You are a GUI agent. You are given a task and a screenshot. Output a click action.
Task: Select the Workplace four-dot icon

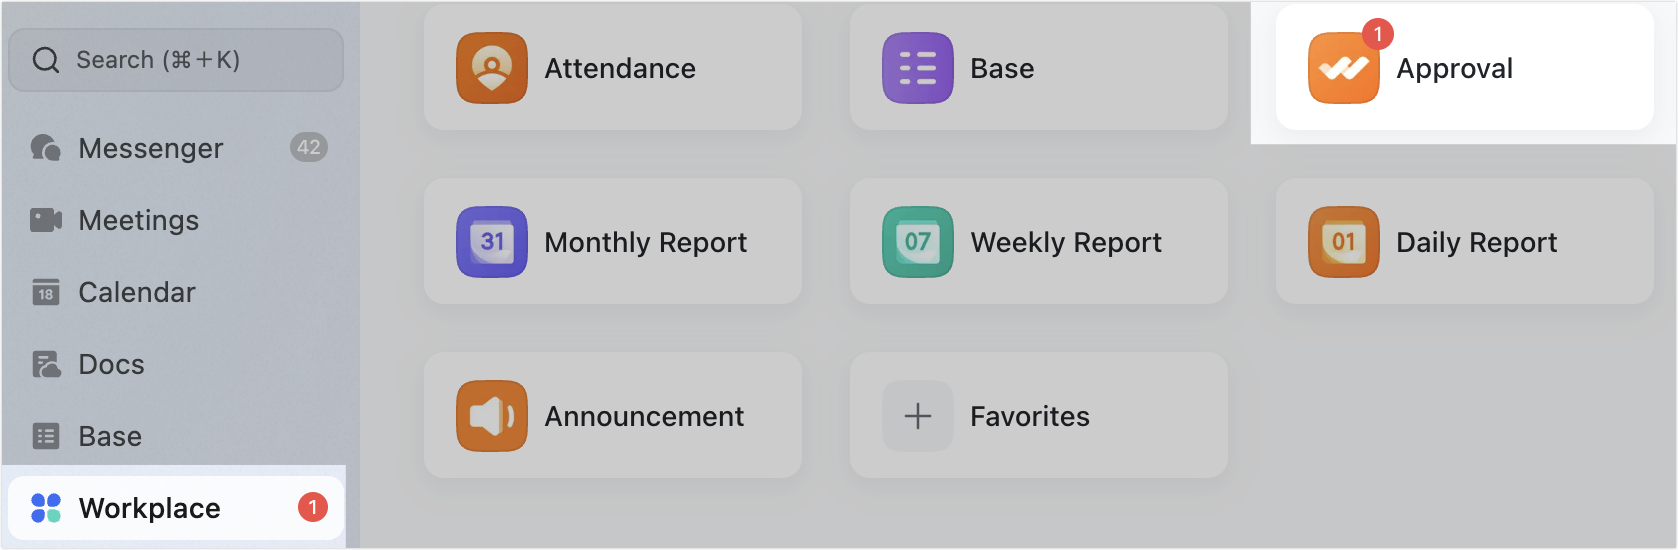pyautogui.click(x=46, y=508)
